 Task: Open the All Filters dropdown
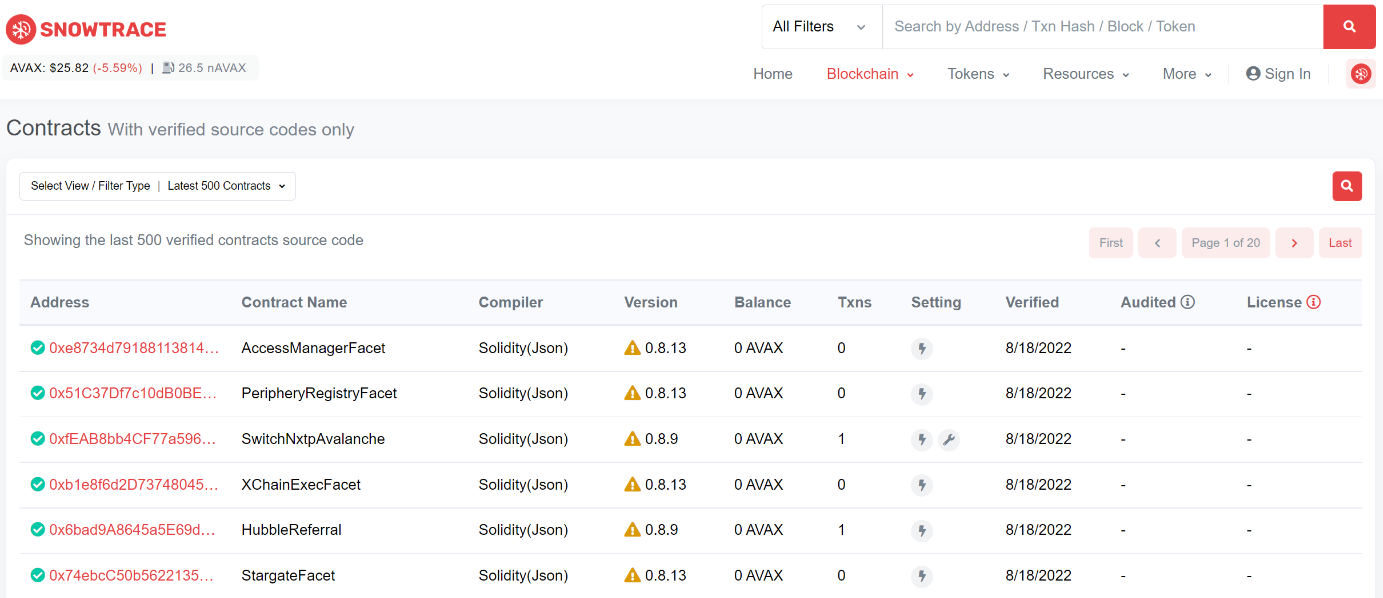[820, 27]
